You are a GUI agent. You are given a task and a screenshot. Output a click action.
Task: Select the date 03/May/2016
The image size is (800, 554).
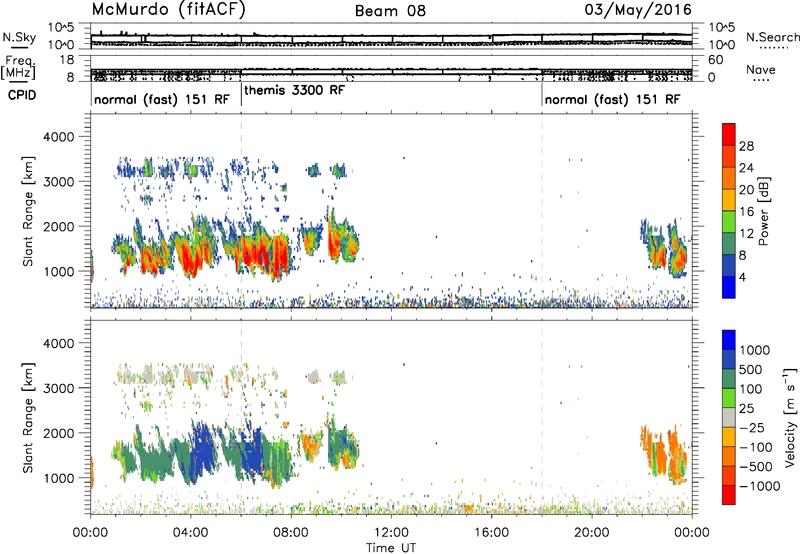[638, 10]
